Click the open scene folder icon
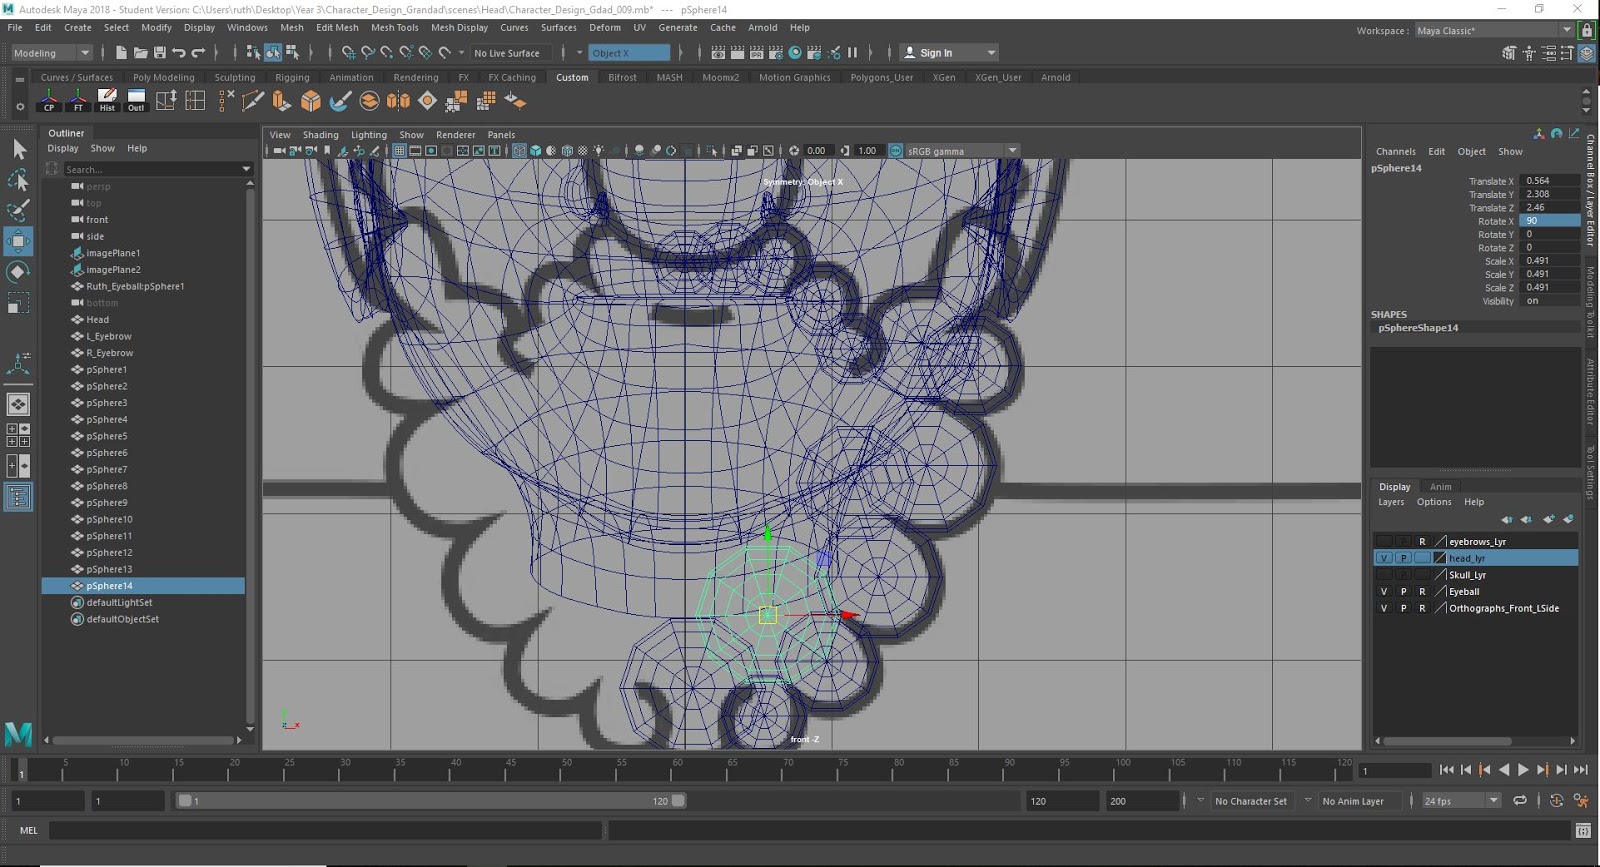This screenshot has width=1600, height=867. pos(141,53)
